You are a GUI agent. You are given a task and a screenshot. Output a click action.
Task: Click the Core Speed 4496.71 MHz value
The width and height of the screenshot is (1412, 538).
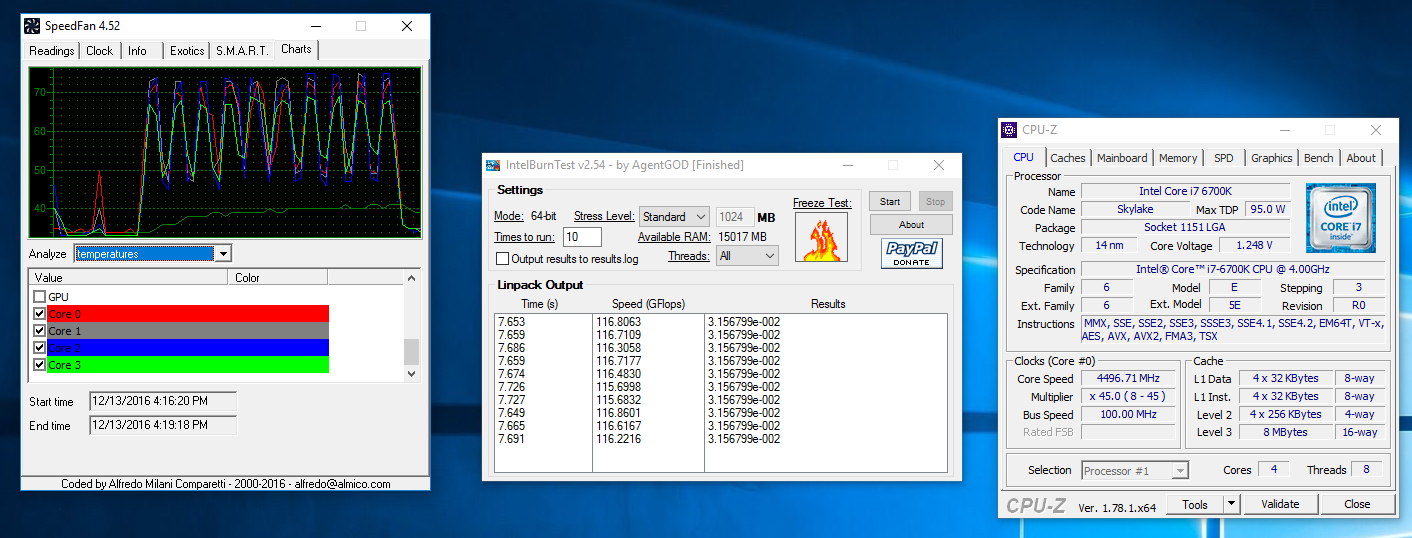[x=1128, y=379]
